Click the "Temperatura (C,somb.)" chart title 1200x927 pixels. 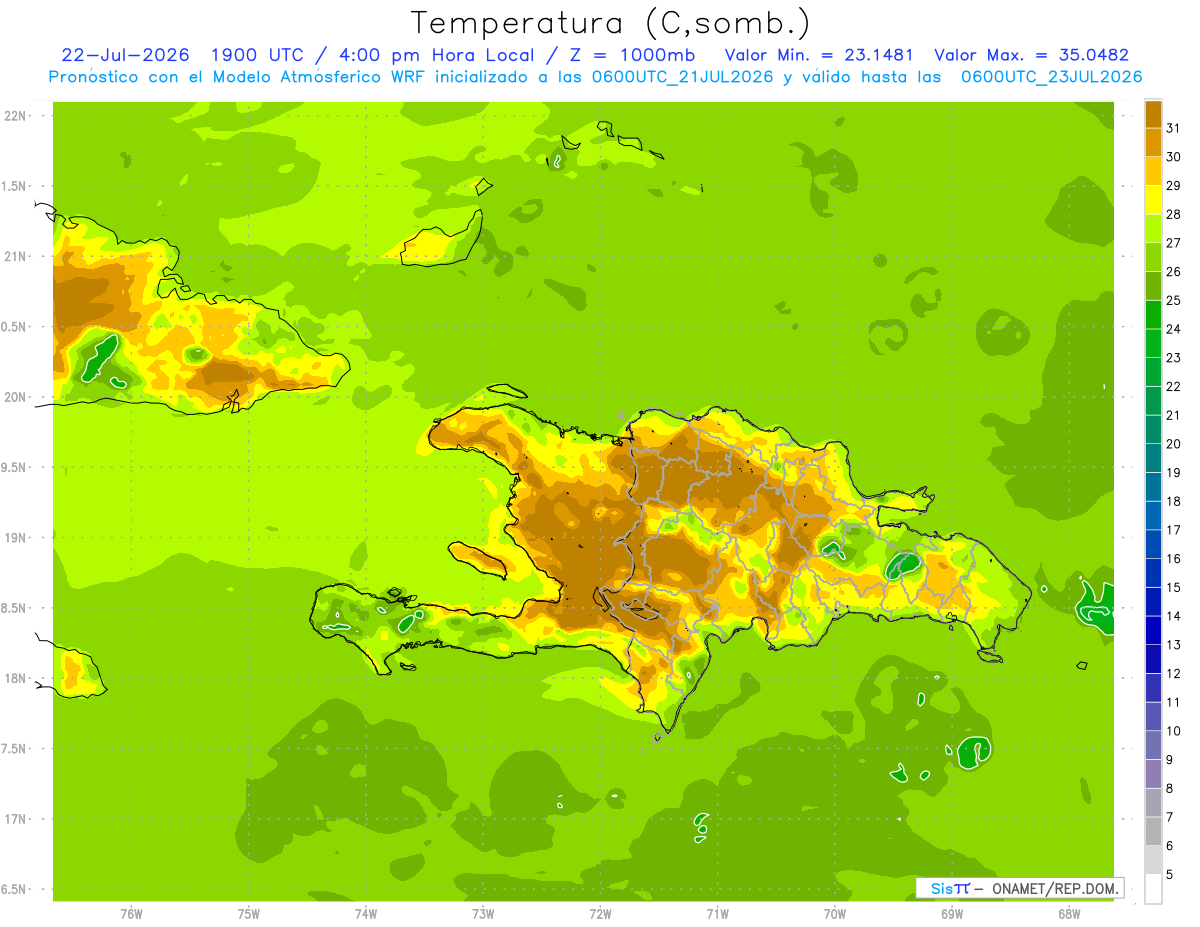(611, 23)
